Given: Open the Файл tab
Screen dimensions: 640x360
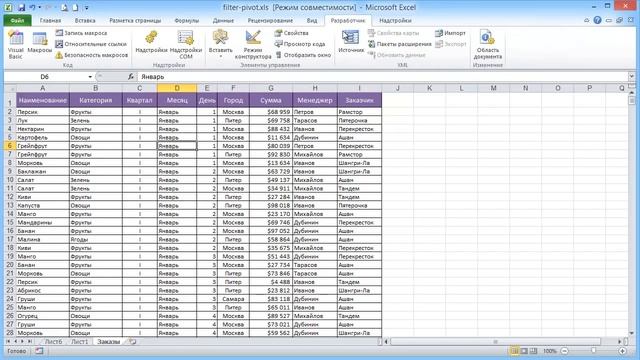Looking at the screenshot, I should (17, 20).
